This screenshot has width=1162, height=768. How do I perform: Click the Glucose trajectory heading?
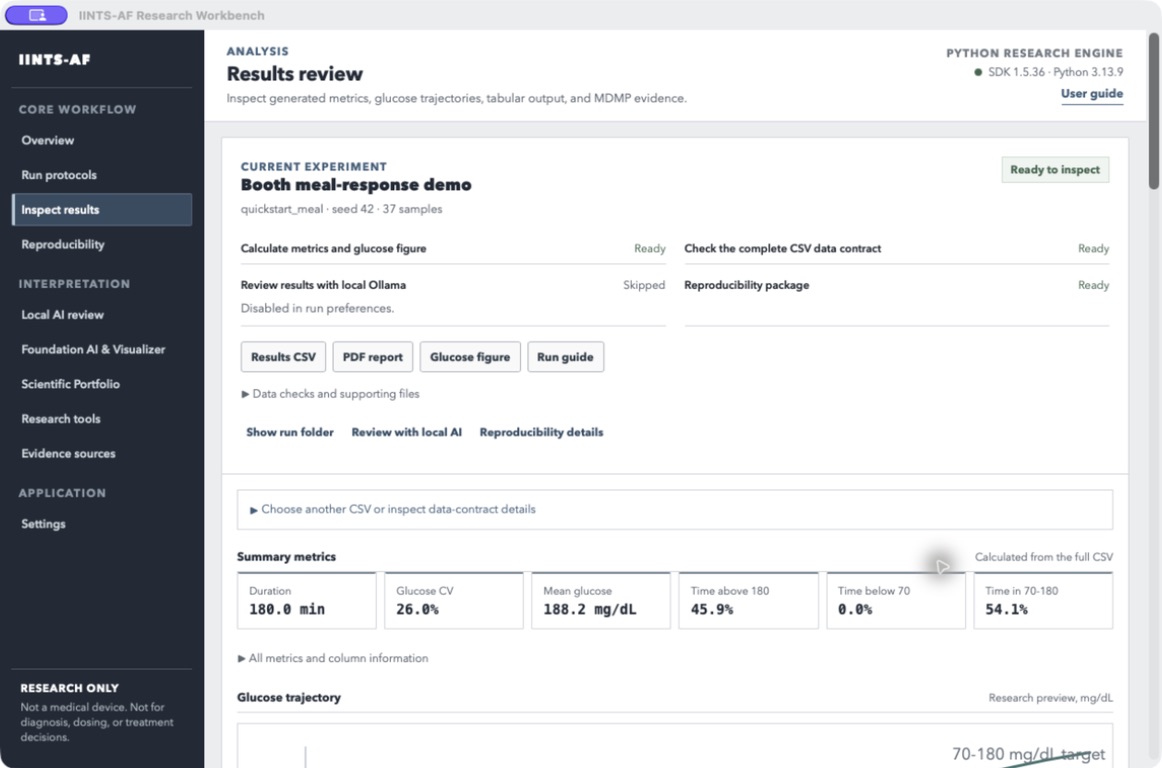[x=289, y=698]
